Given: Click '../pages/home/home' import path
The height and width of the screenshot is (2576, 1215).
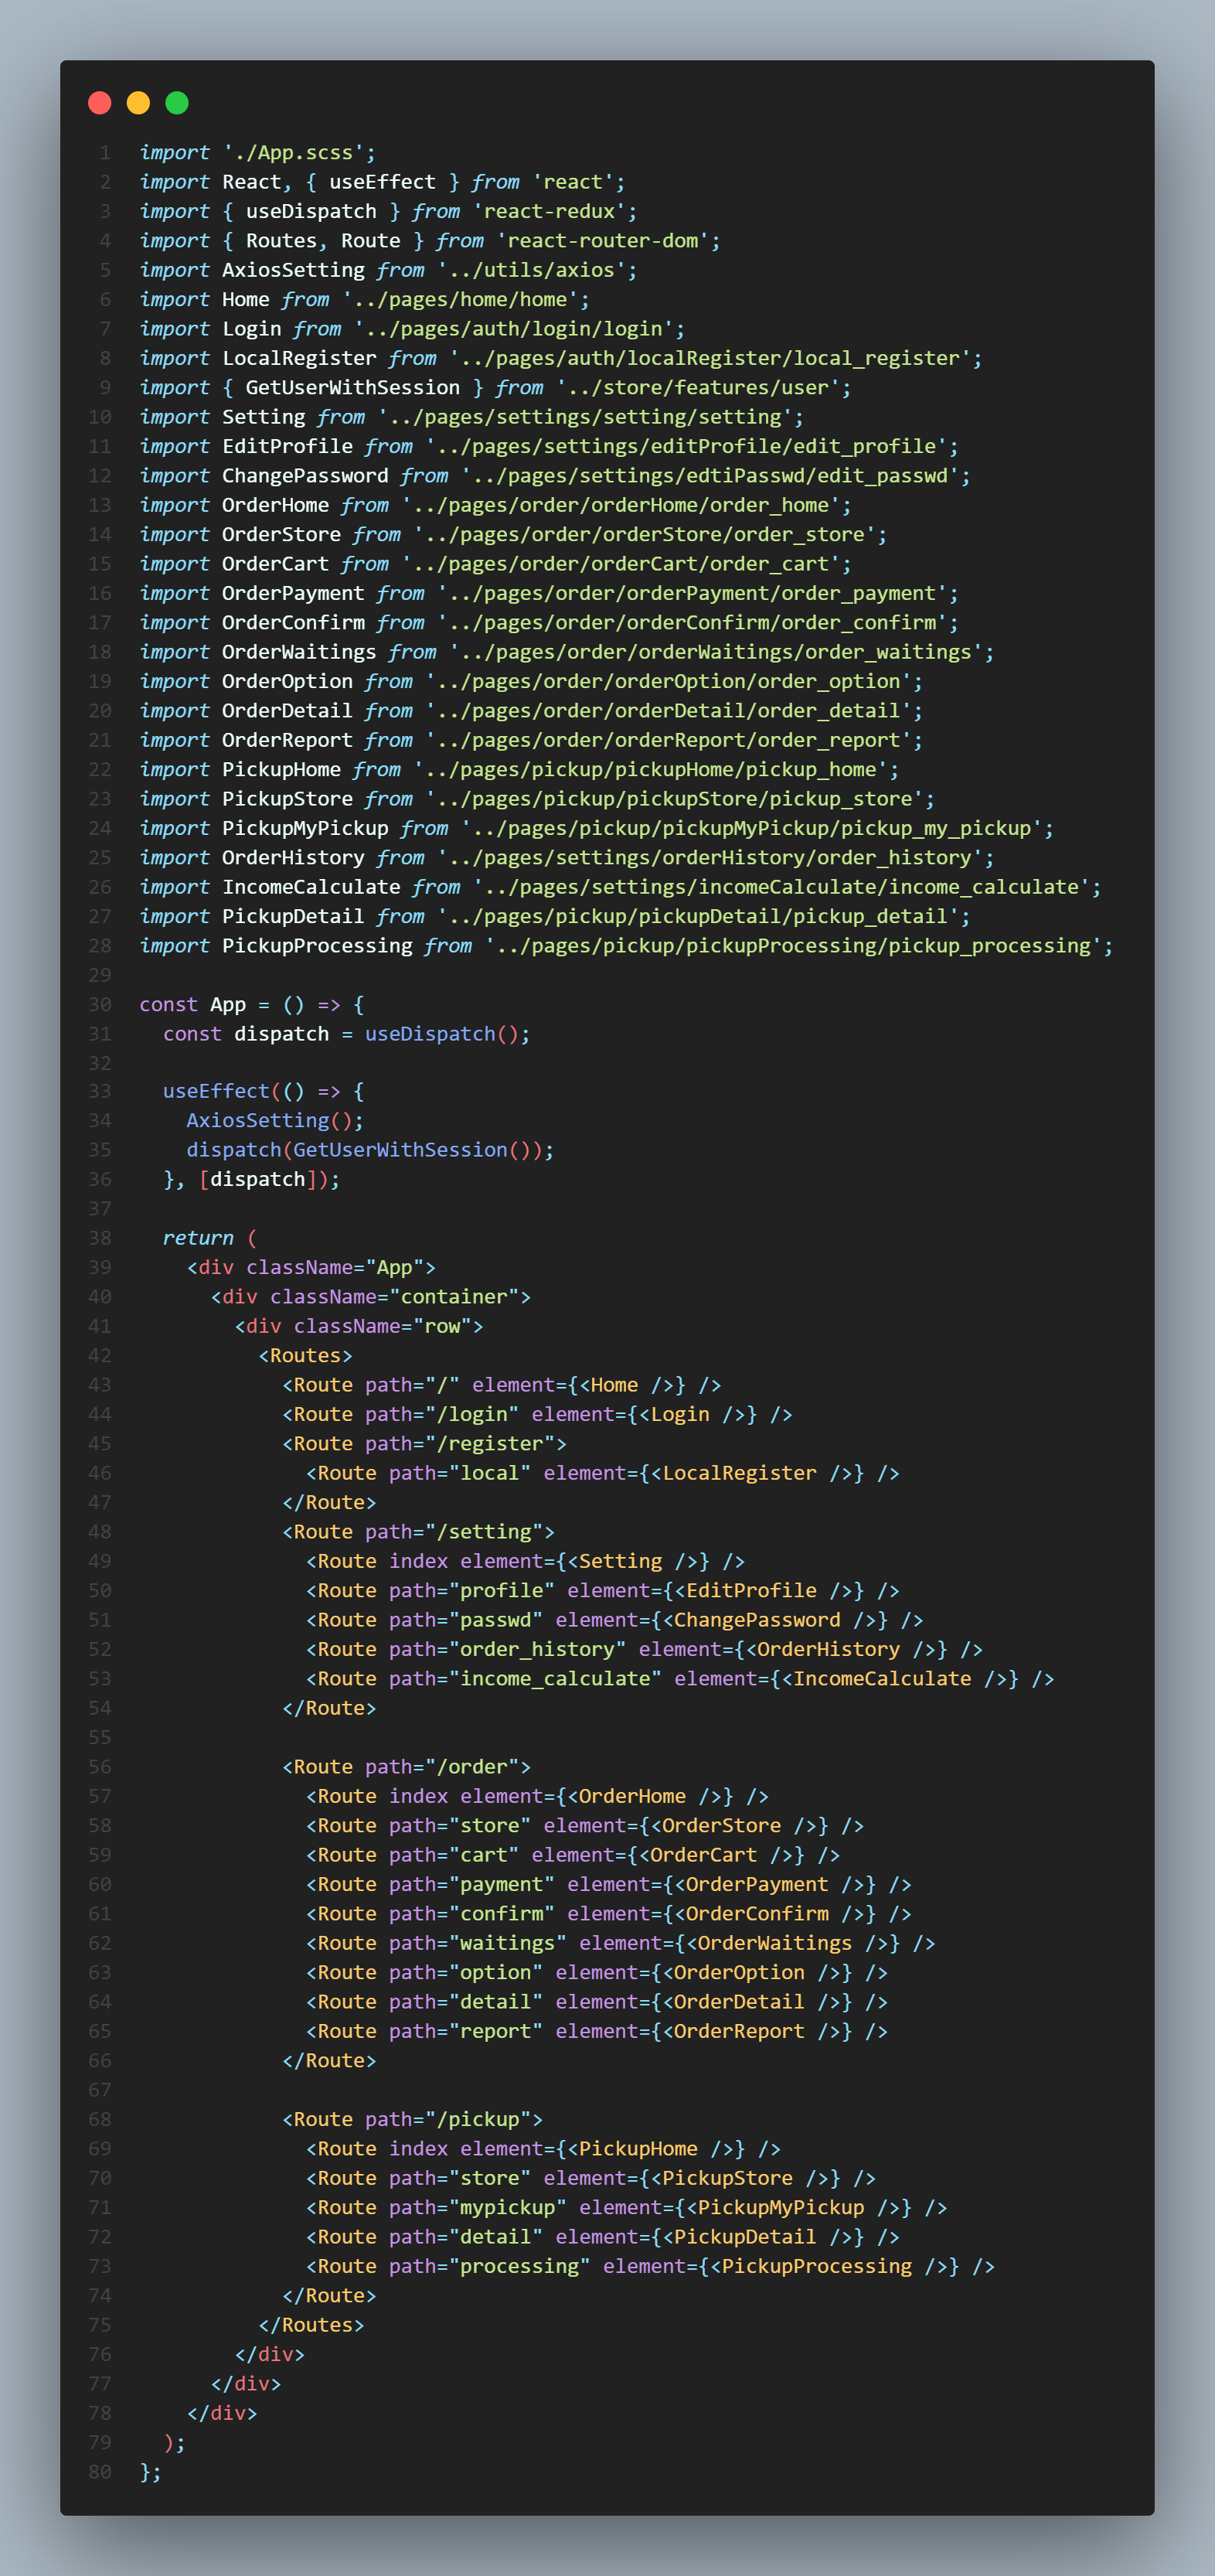Looking at the screenshot, I should pos(461,300).
